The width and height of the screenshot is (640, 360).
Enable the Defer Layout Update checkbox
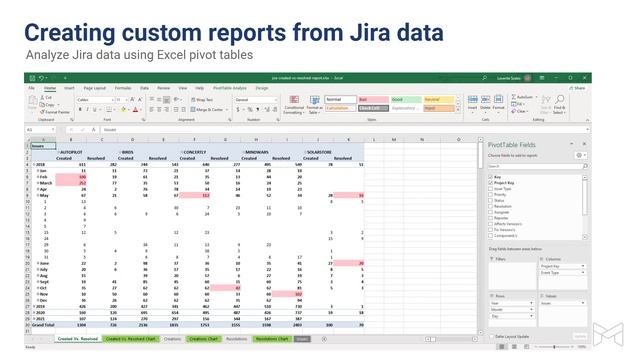click(x=491, y=337)
